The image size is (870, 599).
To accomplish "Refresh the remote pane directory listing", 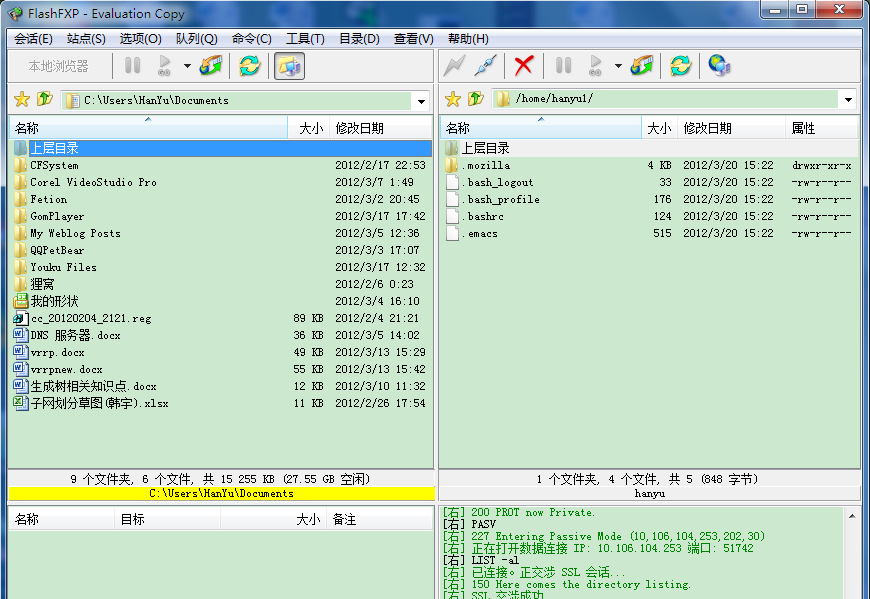I will point(680,65).
